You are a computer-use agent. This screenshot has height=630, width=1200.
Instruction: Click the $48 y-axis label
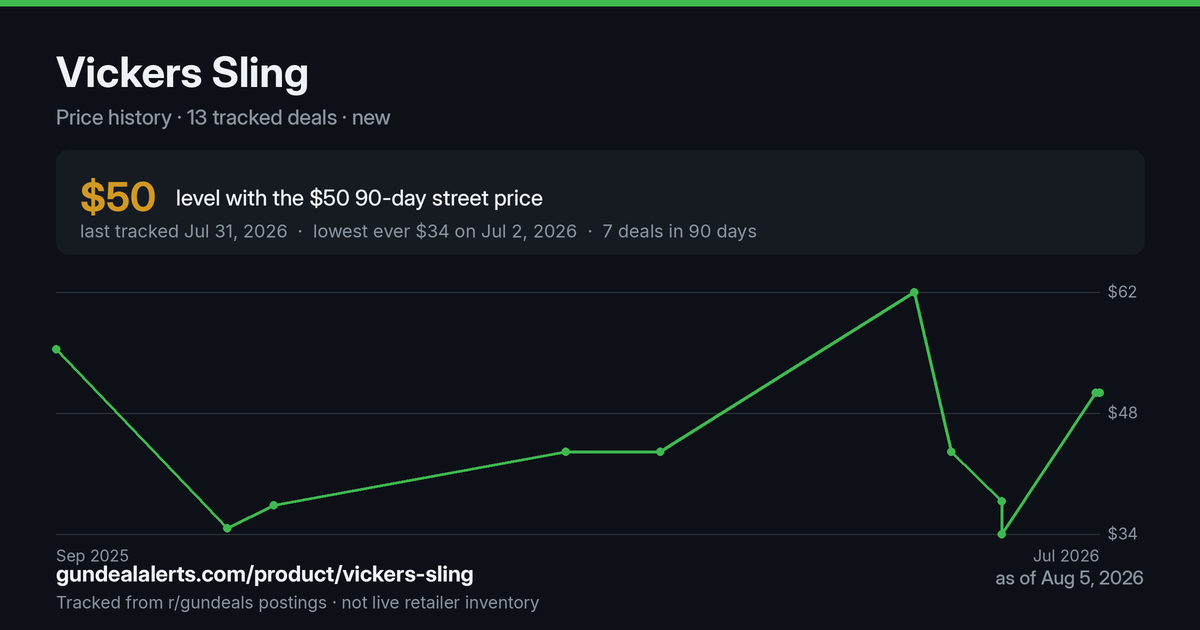1123,413
